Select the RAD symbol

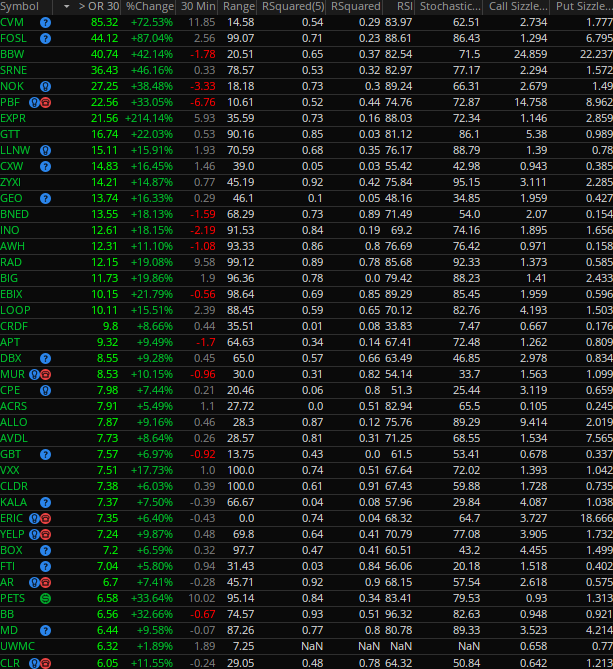point(11,263)
